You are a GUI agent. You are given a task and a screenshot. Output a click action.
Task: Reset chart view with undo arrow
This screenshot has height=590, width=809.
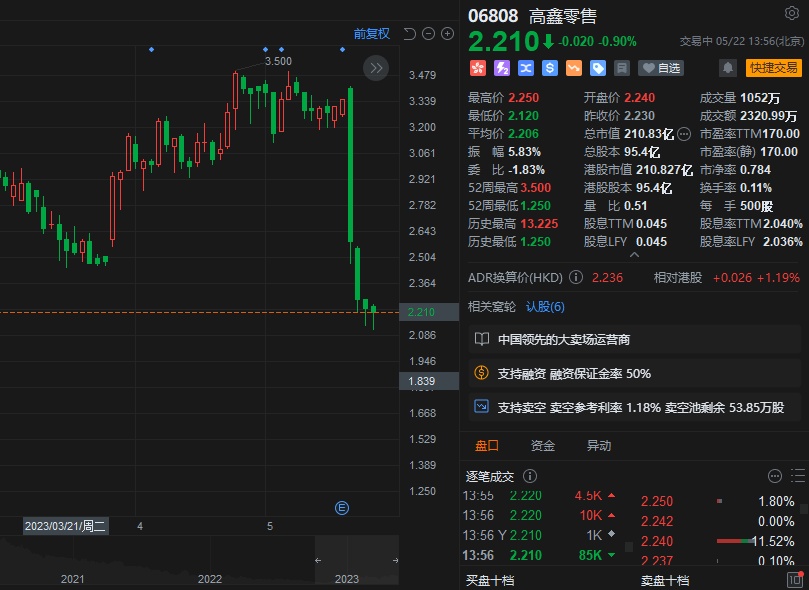(x=408, y=34)
